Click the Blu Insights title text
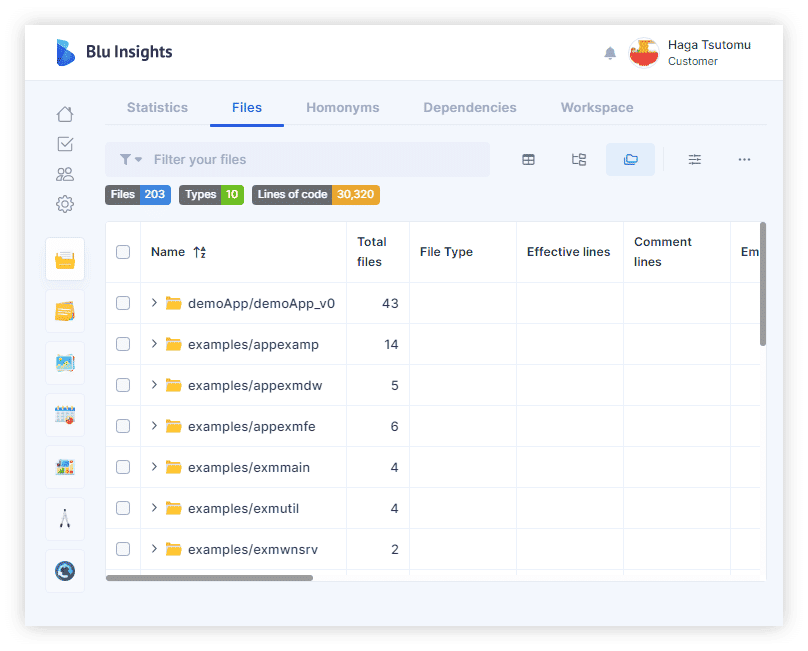Screen dimensions: 808x651 [x=129, y=52]
